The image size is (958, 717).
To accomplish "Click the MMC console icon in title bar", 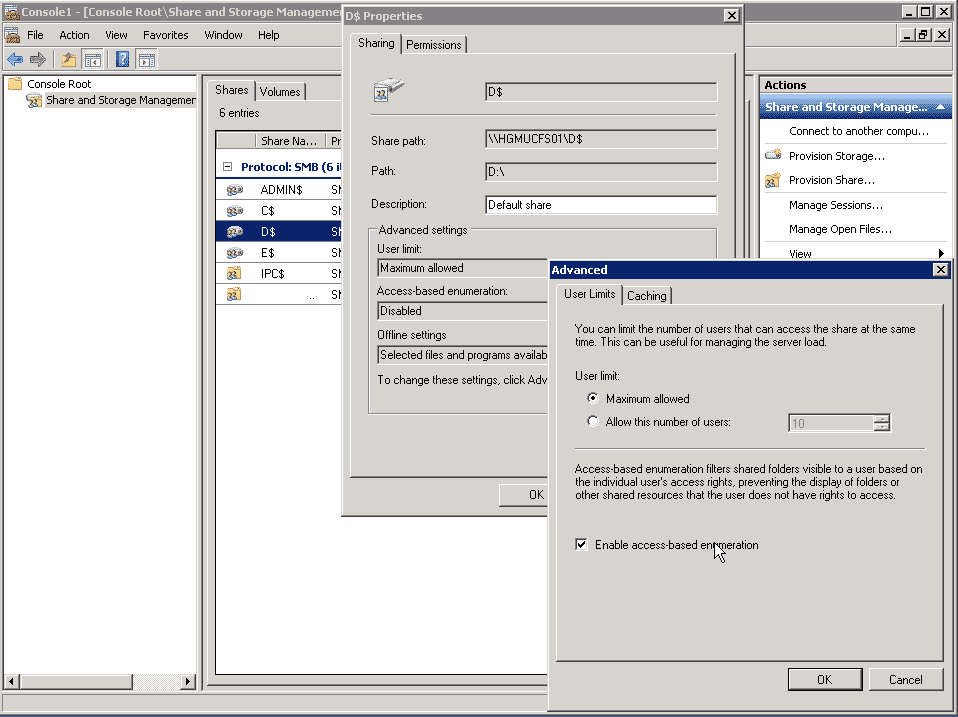I will 11,12.
